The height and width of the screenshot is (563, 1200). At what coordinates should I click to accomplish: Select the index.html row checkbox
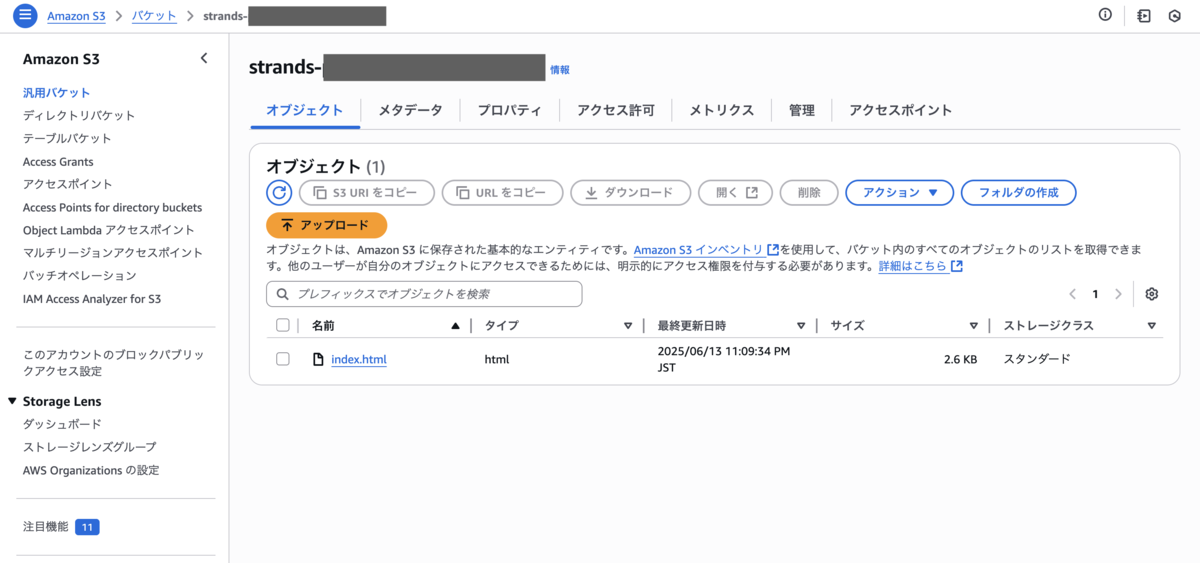pos(283,359)
